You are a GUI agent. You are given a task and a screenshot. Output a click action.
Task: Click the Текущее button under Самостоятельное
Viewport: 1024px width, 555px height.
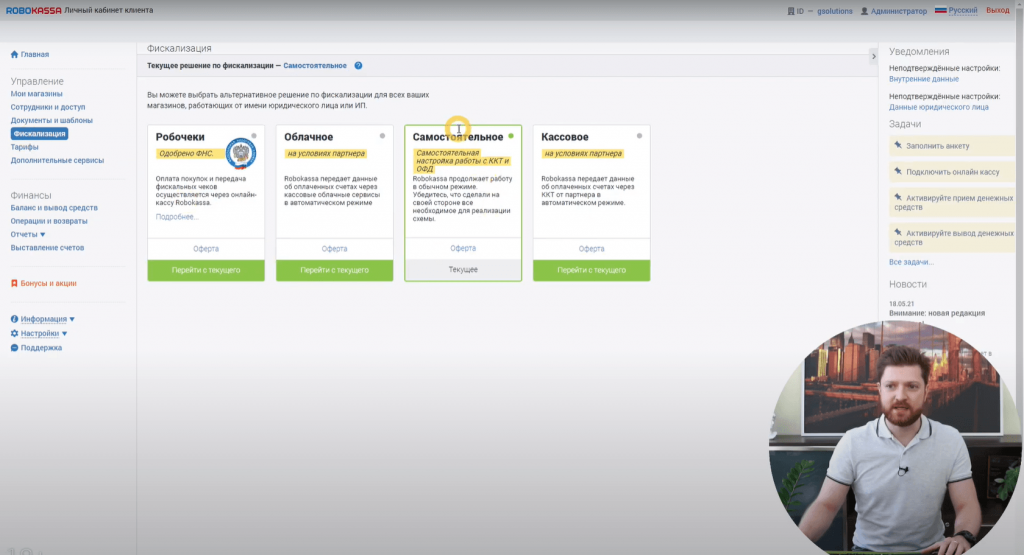463,270
